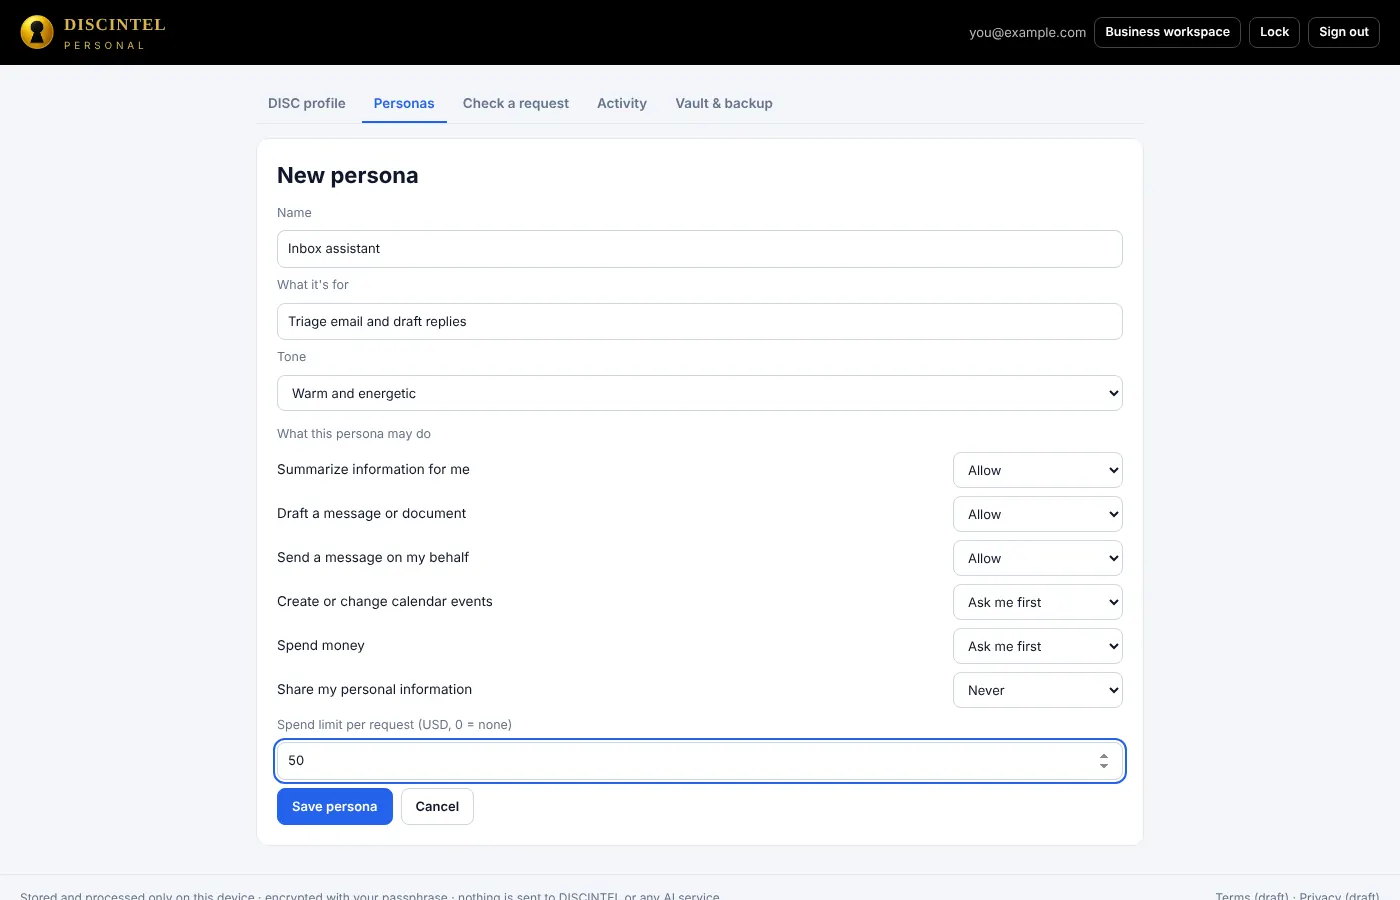Viewport: 1400px width, 900px height.
Task: Click the DISCINTEL PERSONAL brand text
Action: tap(115, 33)
